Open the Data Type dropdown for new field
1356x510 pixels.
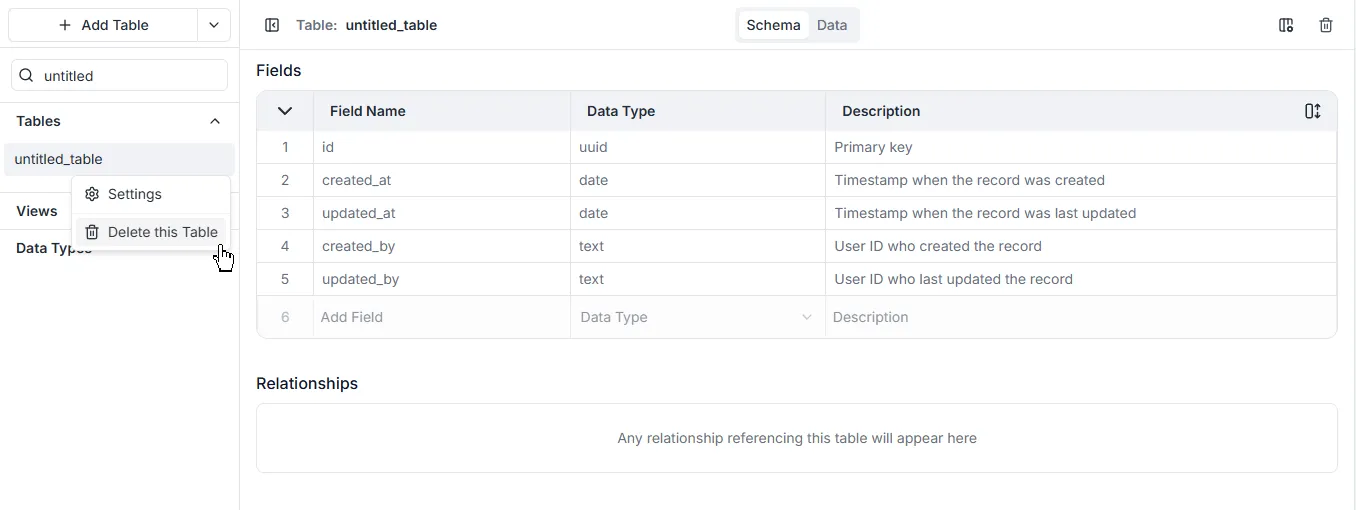coord(697,317)
